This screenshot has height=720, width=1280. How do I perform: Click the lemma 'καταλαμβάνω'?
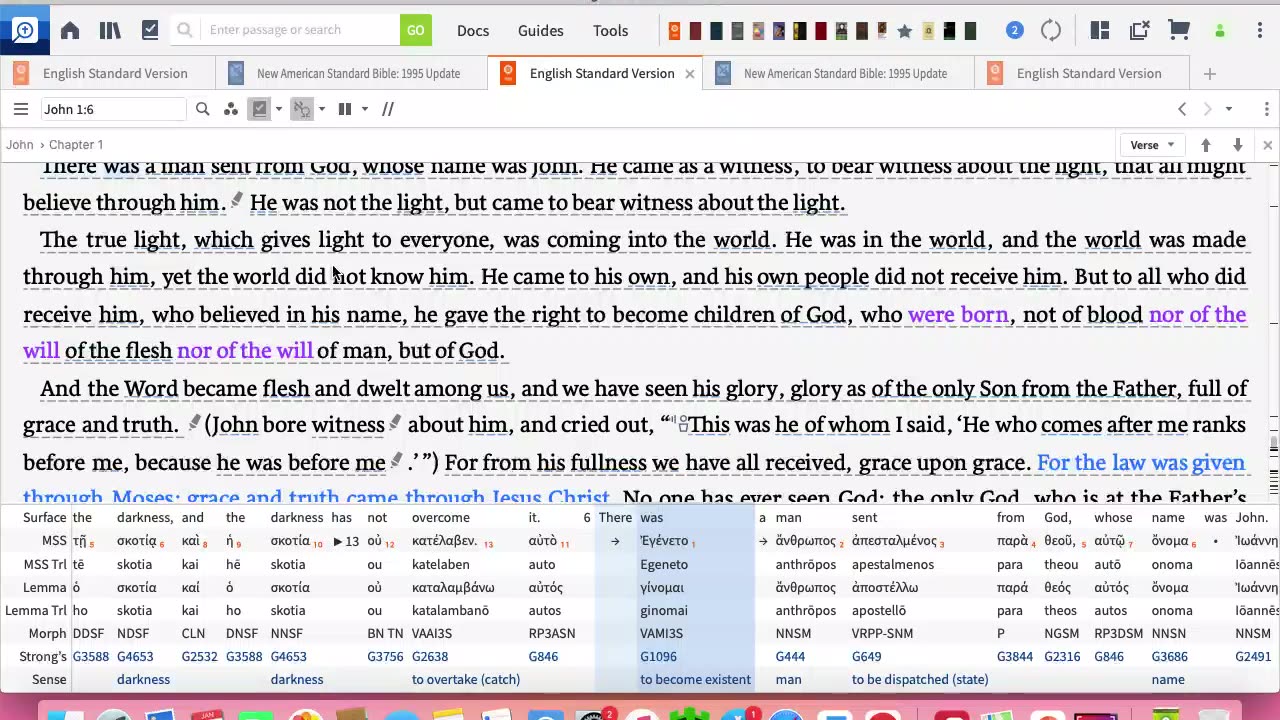pyautogui.click(x=453, y=587)
